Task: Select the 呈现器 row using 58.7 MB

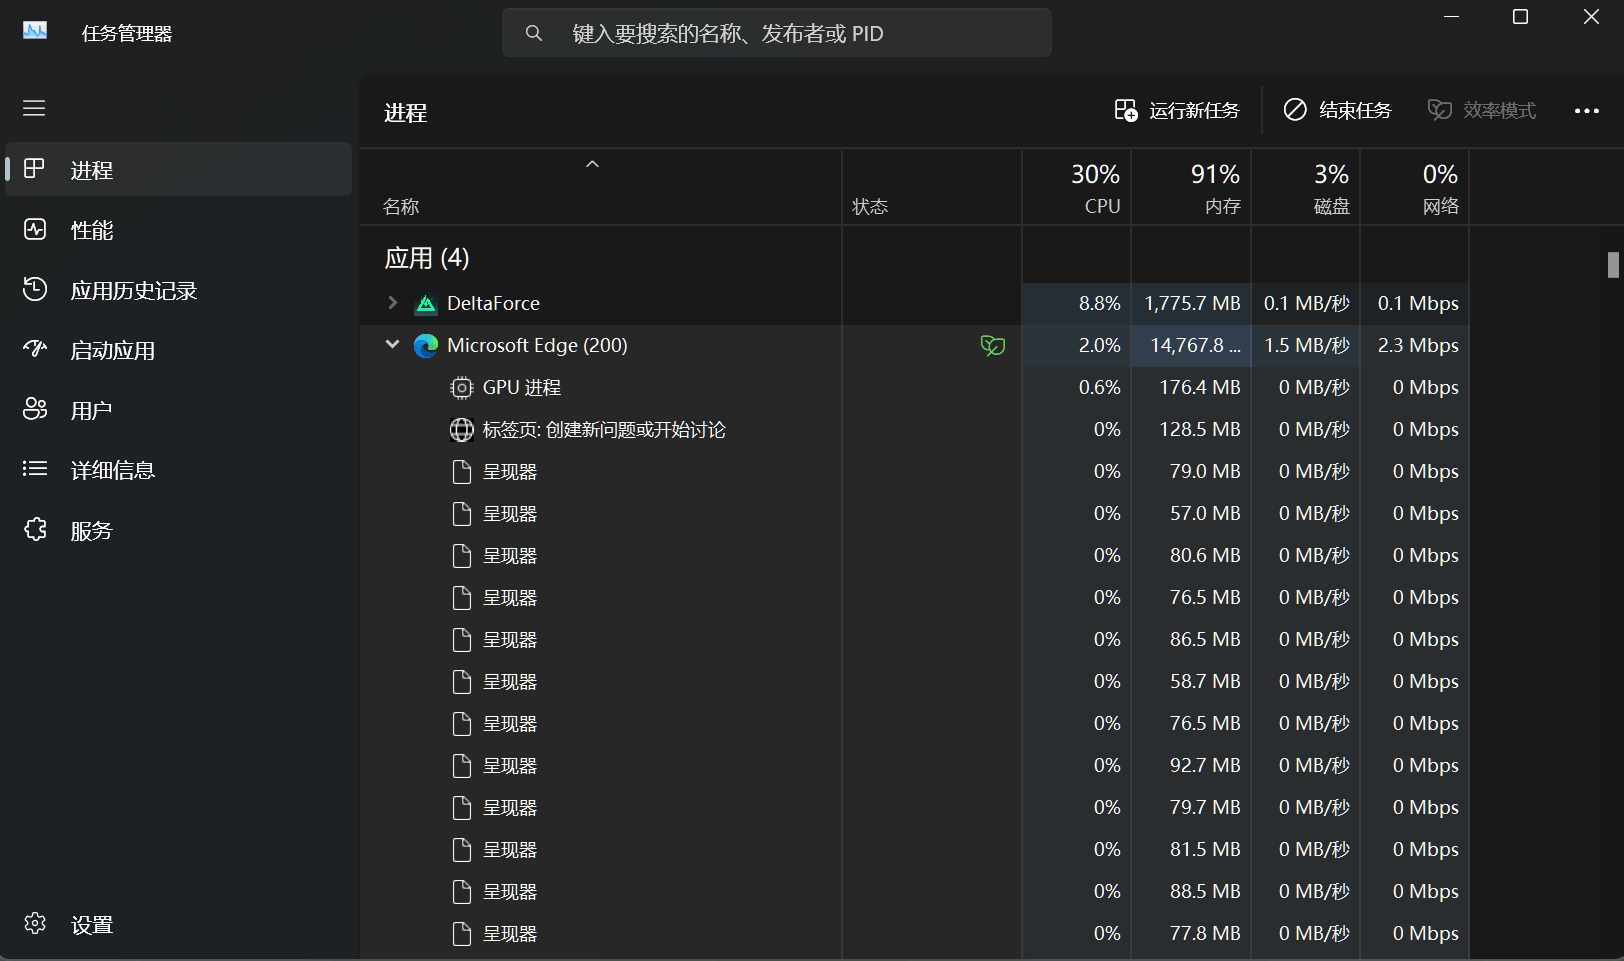Action: pyautogui.click(x=914, y=681)
